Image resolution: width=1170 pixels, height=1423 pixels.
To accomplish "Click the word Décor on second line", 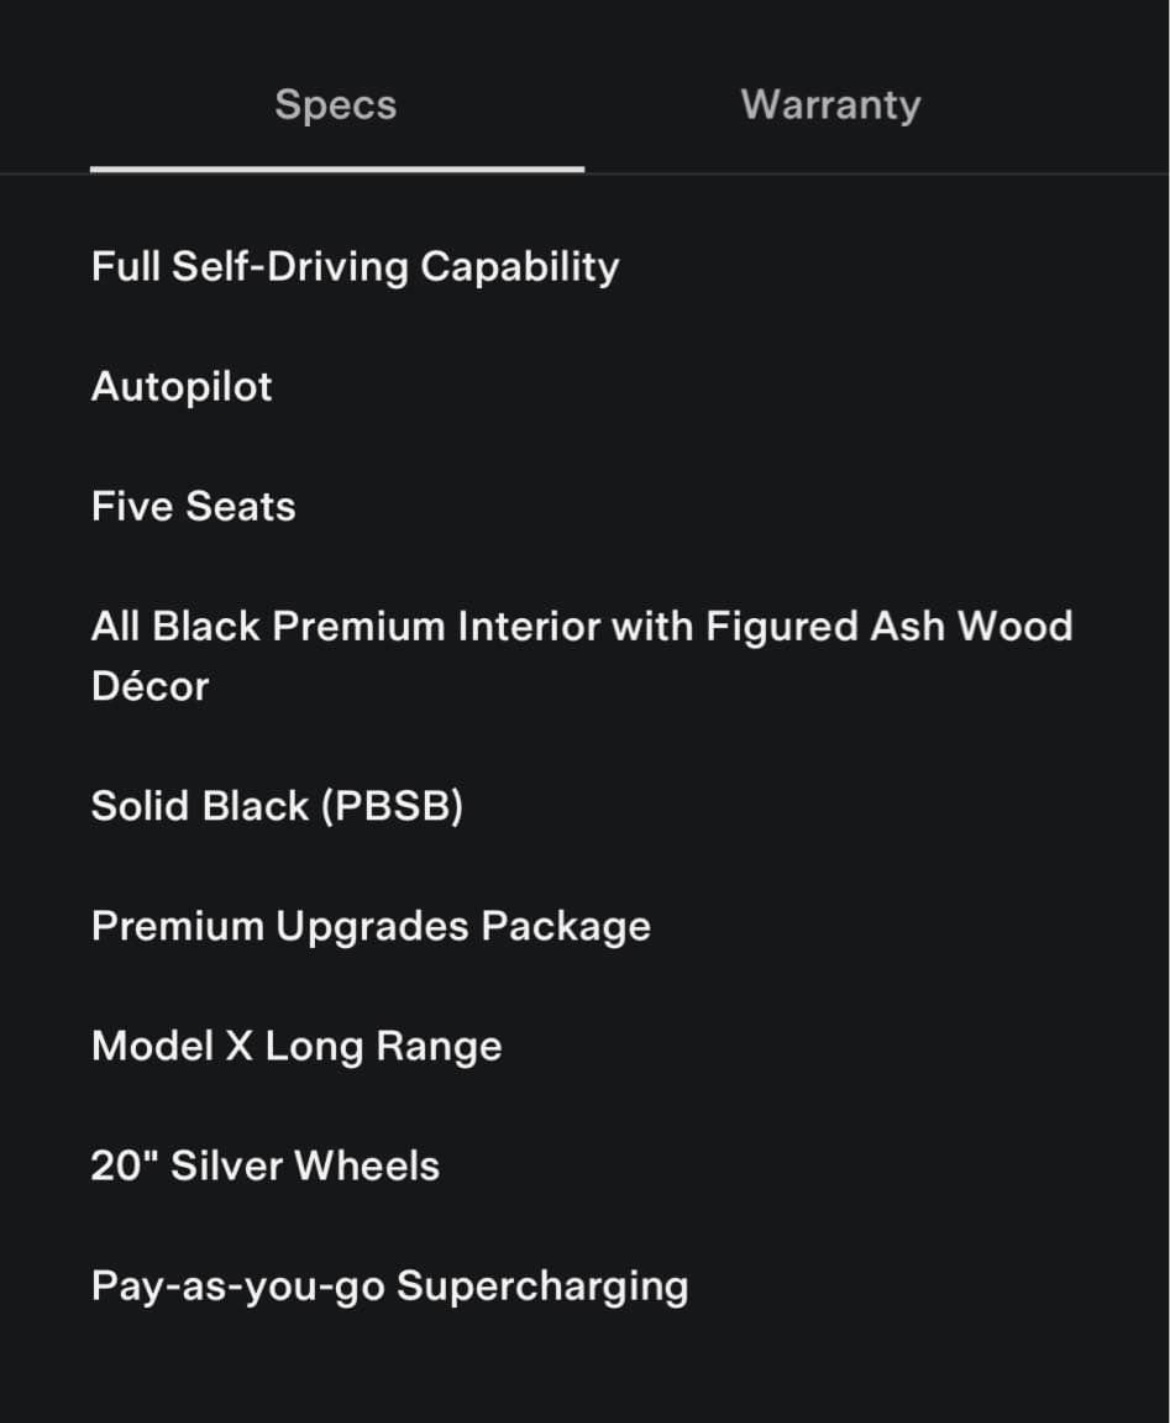I will 150,687.
